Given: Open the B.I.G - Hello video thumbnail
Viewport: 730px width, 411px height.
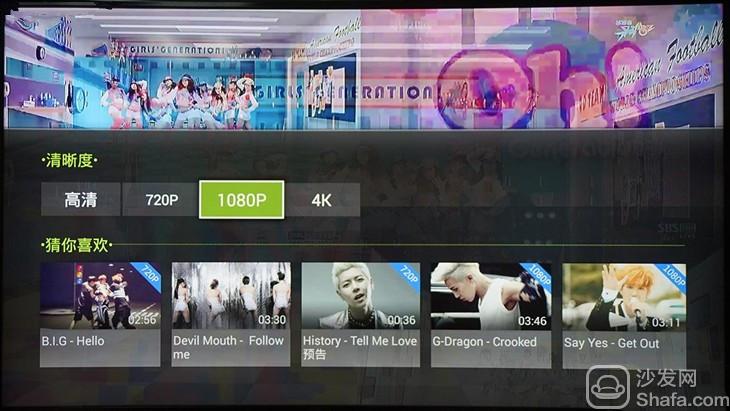Looking at the screenshot, I should (x=101, y=314).
